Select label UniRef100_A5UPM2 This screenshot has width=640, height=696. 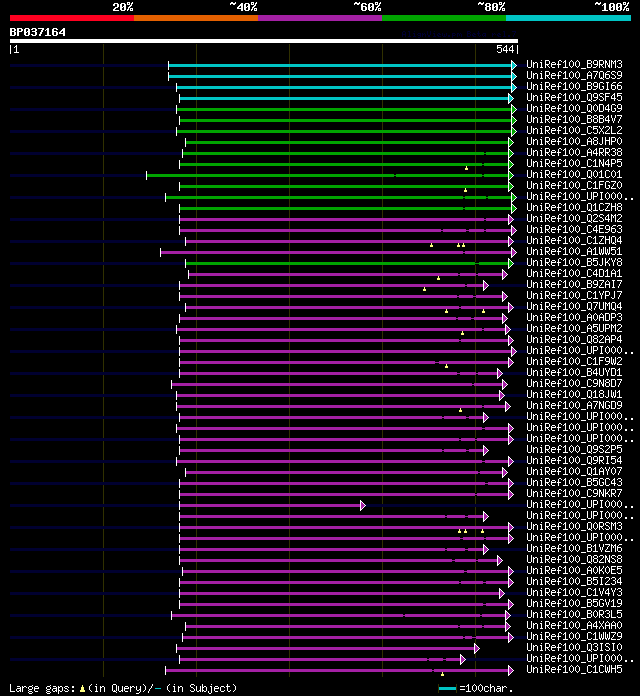[x=574, y=328]
